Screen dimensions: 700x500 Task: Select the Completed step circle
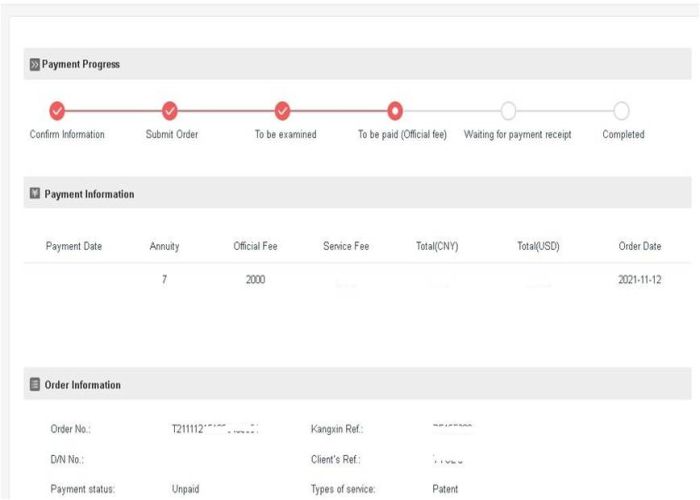[x=621, y=110]
